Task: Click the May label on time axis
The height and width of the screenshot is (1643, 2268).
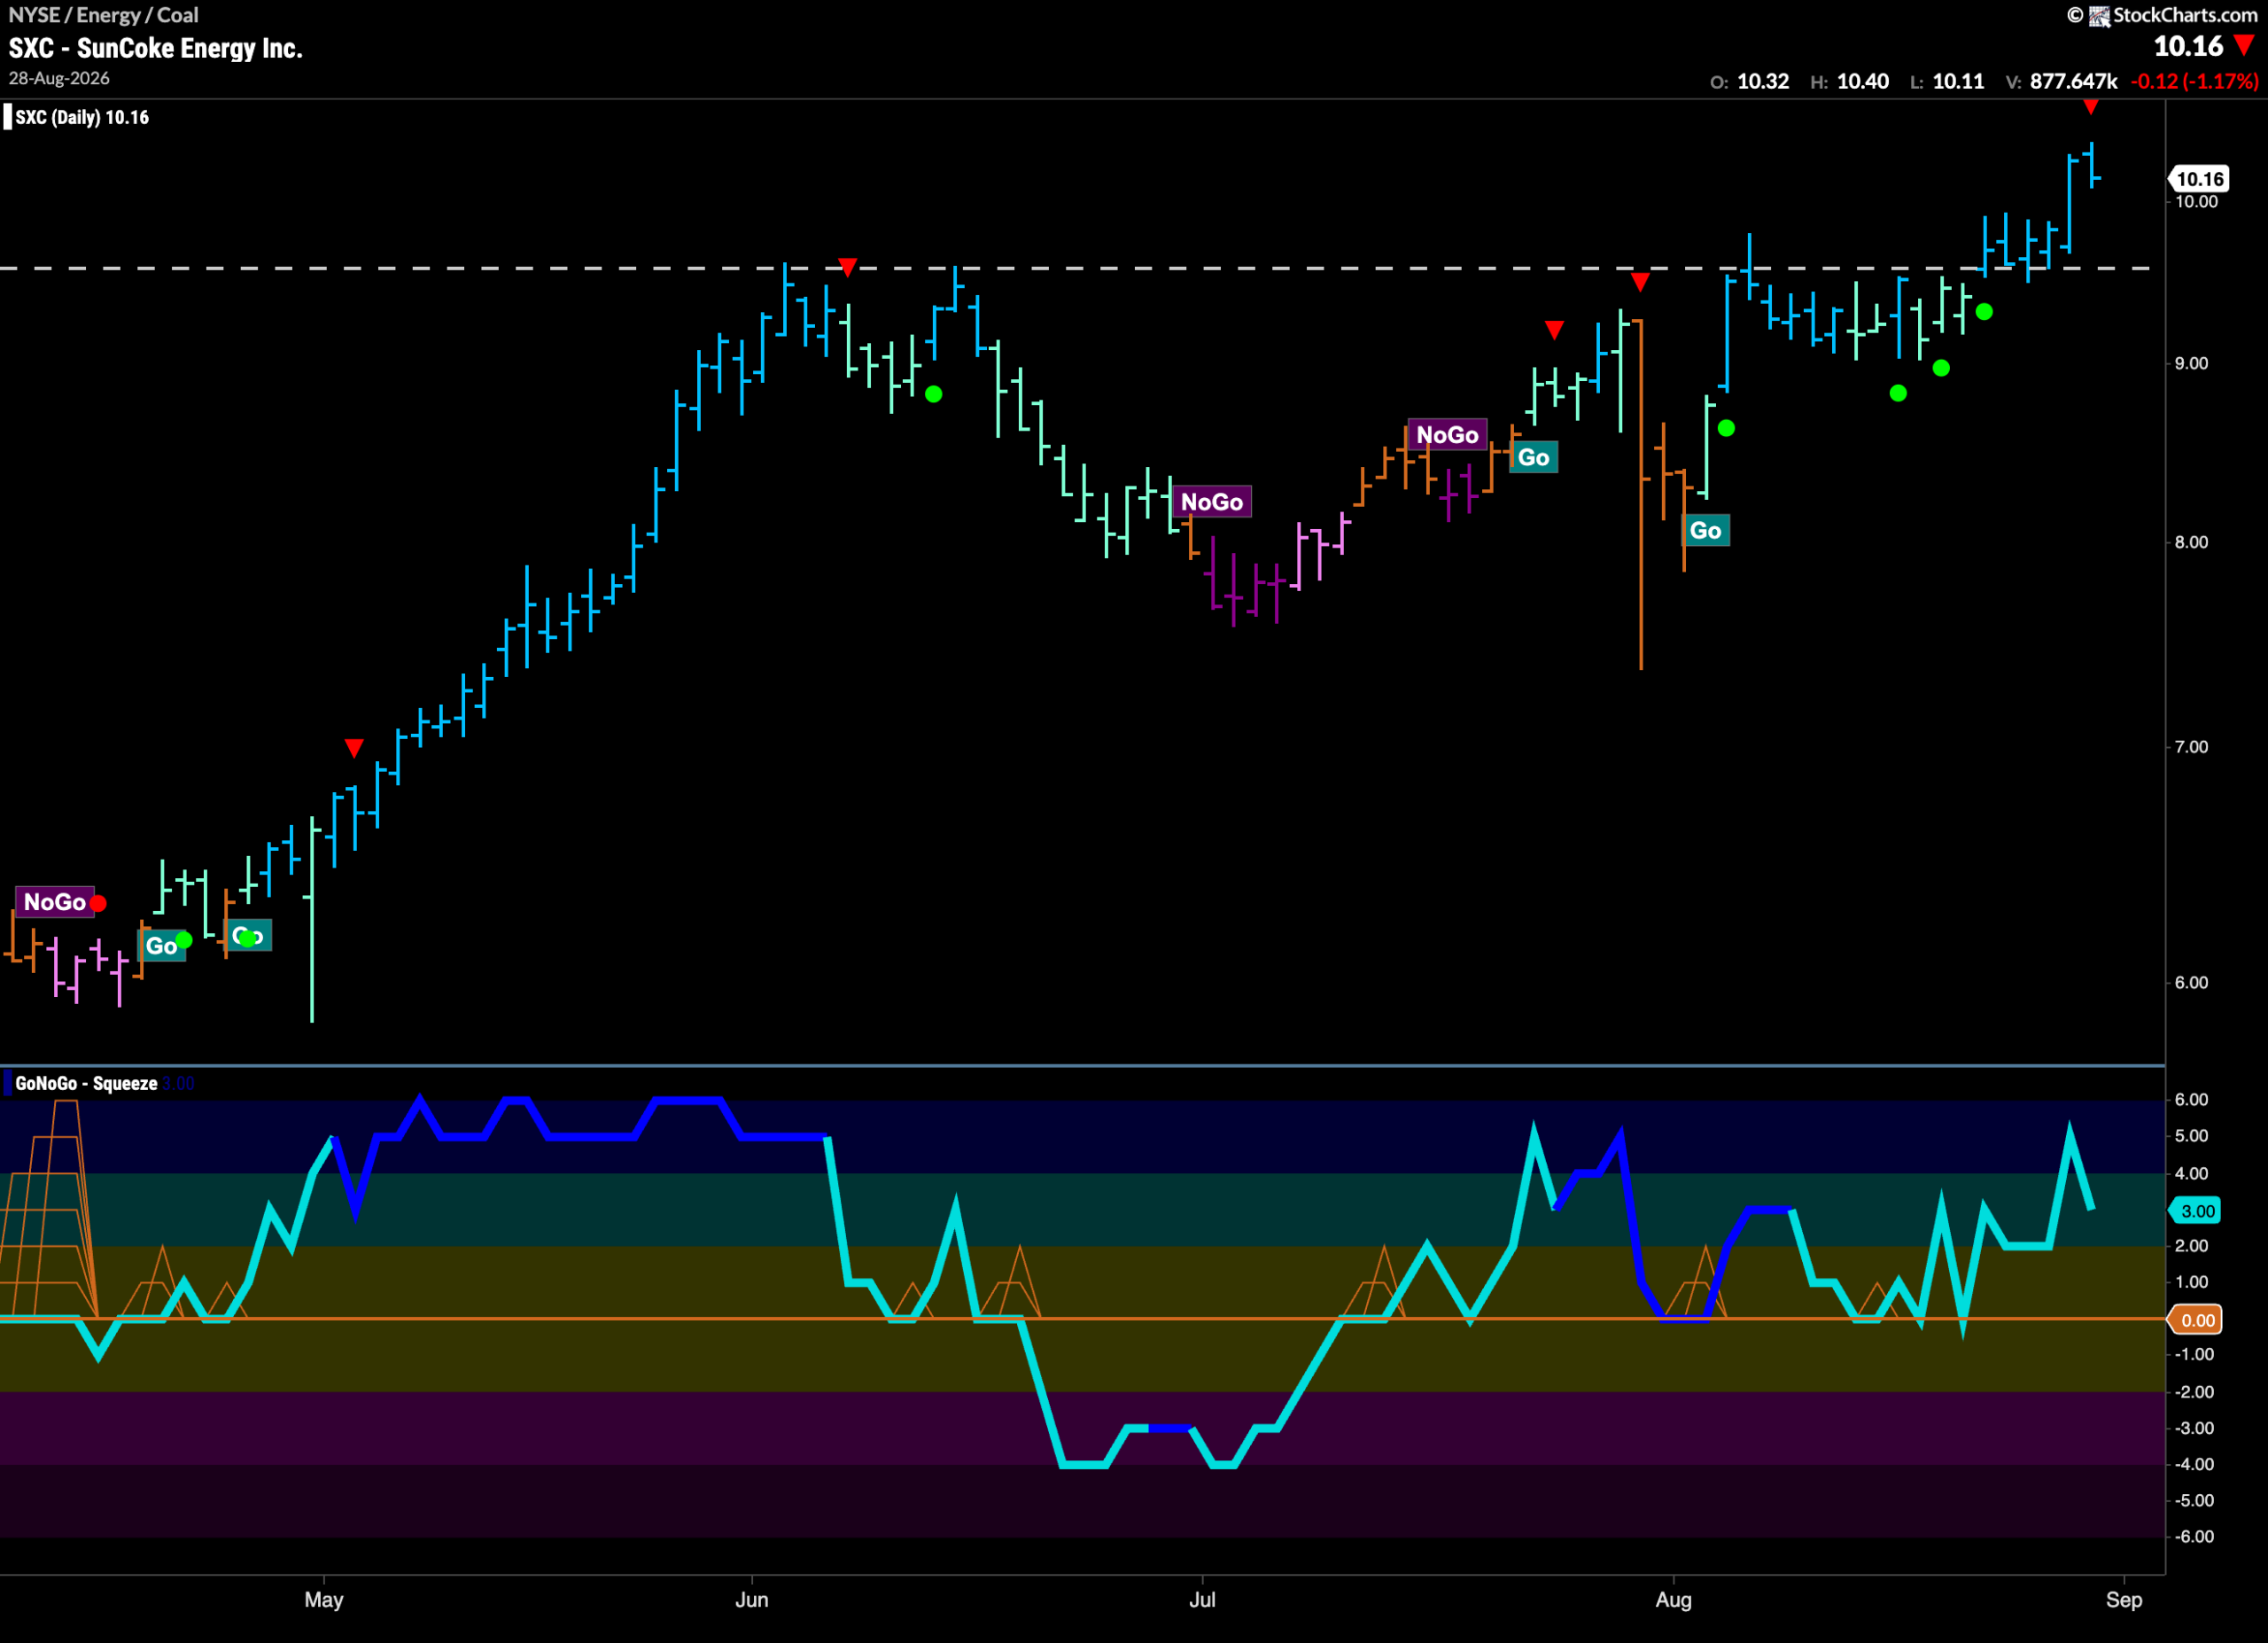Action: coord(324,1600)
